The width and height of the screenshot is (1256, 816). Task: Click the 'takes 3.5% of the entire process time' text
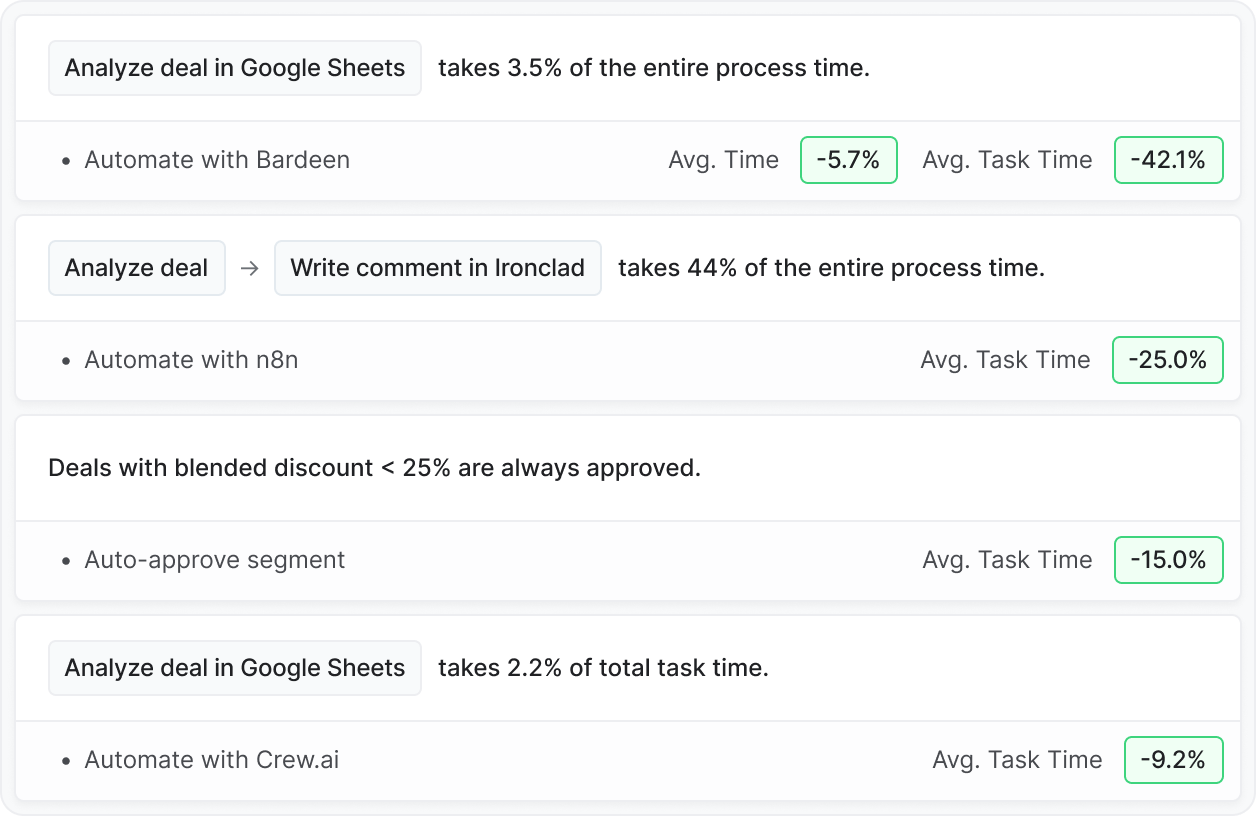pyautogui.click(x=654, y=68)
